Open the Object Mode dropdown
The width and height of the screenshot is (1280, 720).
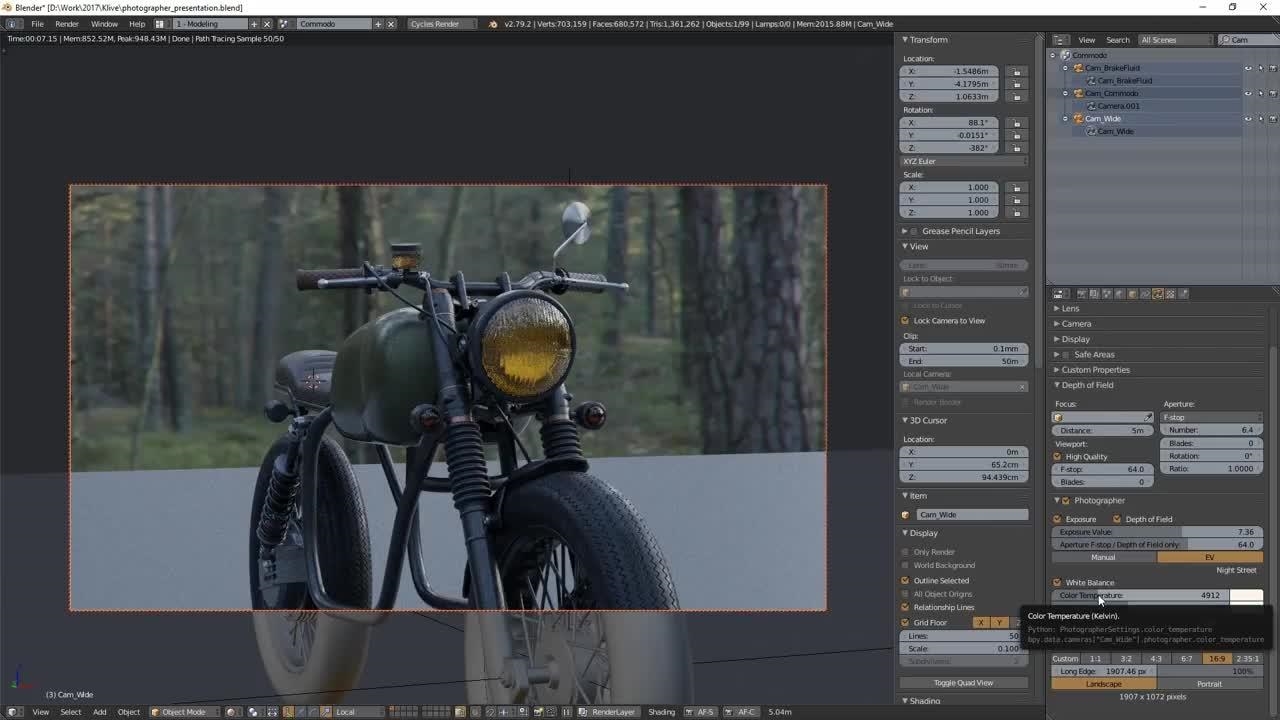point(183,712)
